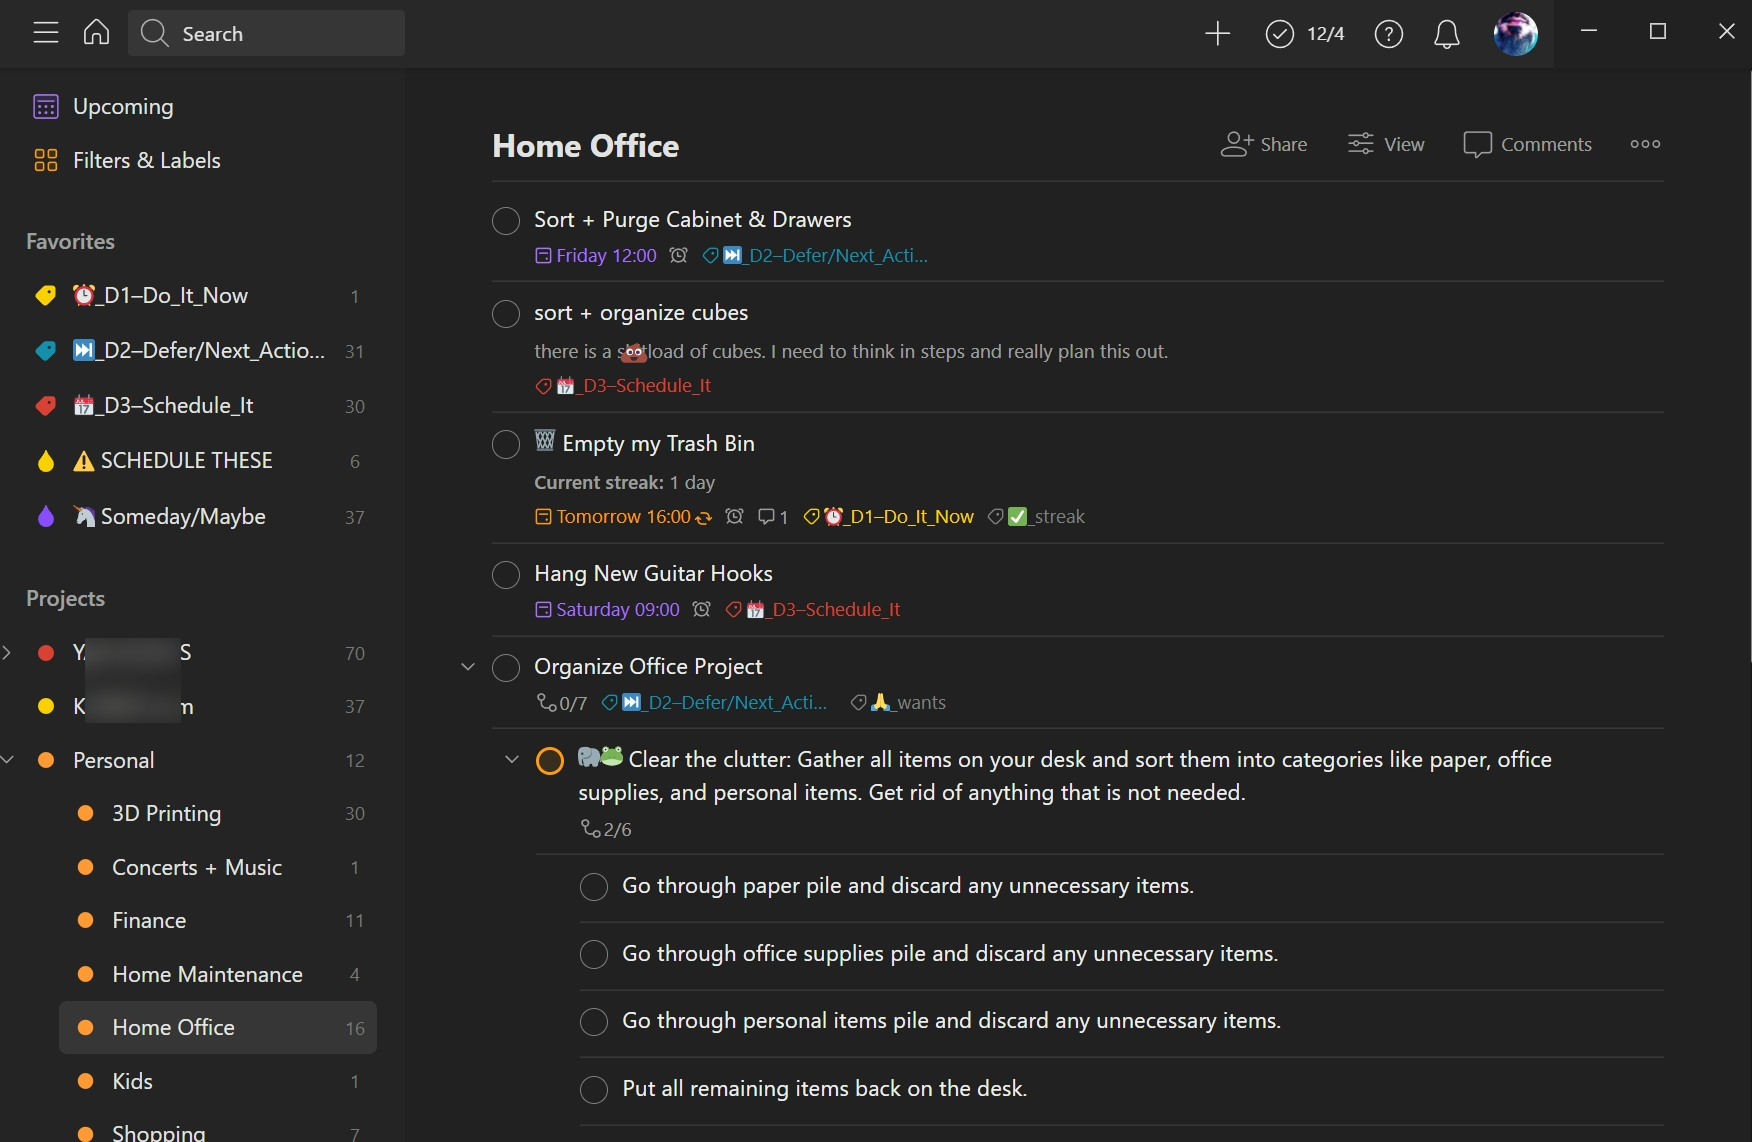Image resolution: width=1752 pixels, height=1142 pixels.
Task: Open the three-dot project options menu
Action: point(1645,144)
